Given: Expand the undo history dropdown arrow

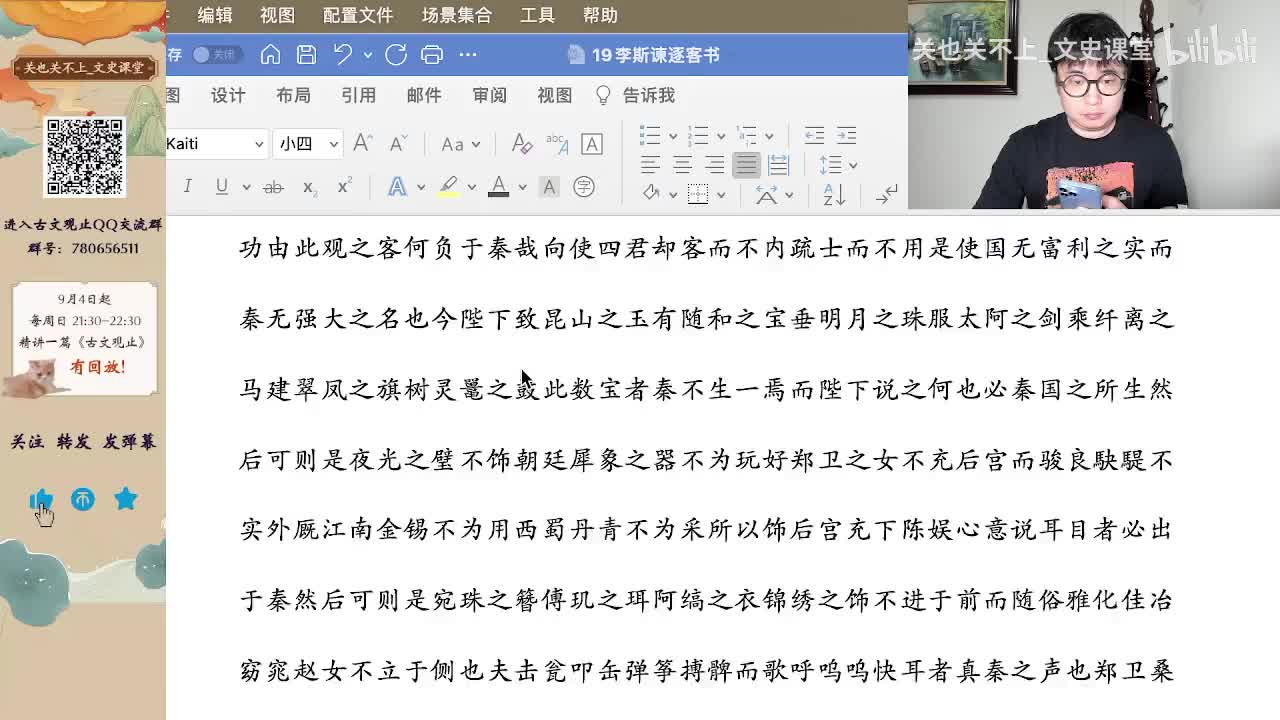Looking at the screenshot, I should coord(368,55).
